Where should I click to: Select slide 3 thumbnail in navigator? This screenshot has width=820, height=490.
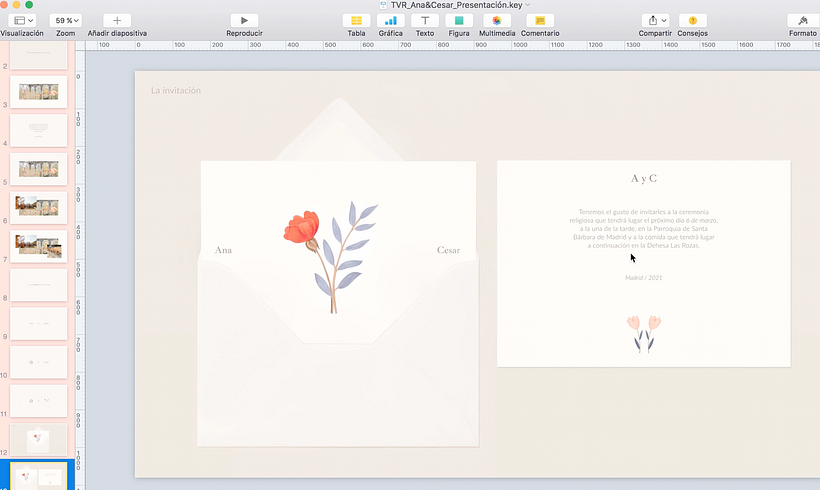click(39, 92)
